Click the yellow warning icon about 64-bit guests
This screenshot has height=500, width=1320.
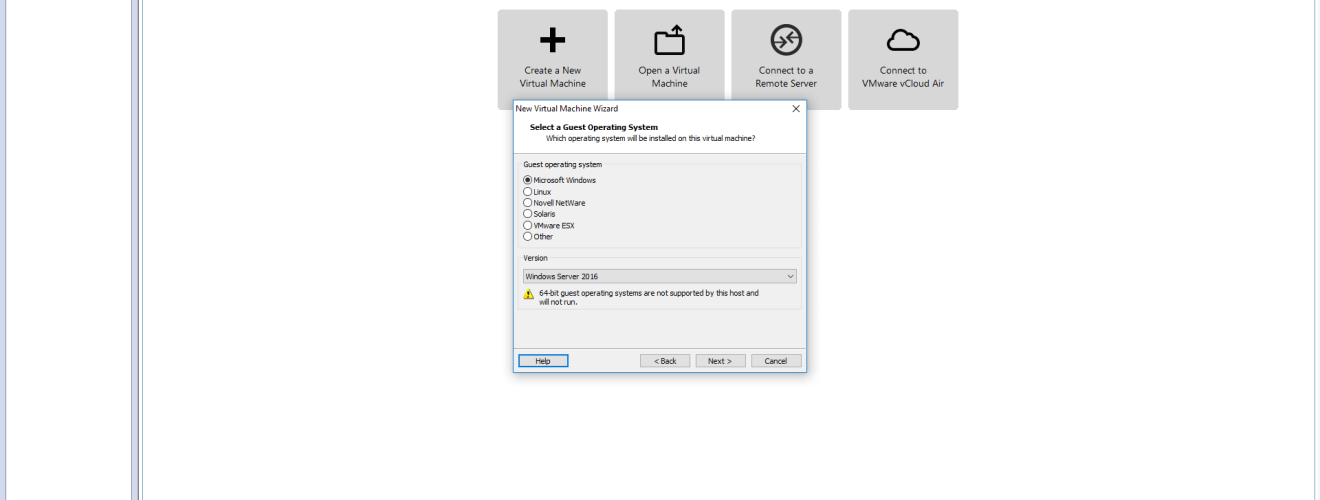(529, 294)
